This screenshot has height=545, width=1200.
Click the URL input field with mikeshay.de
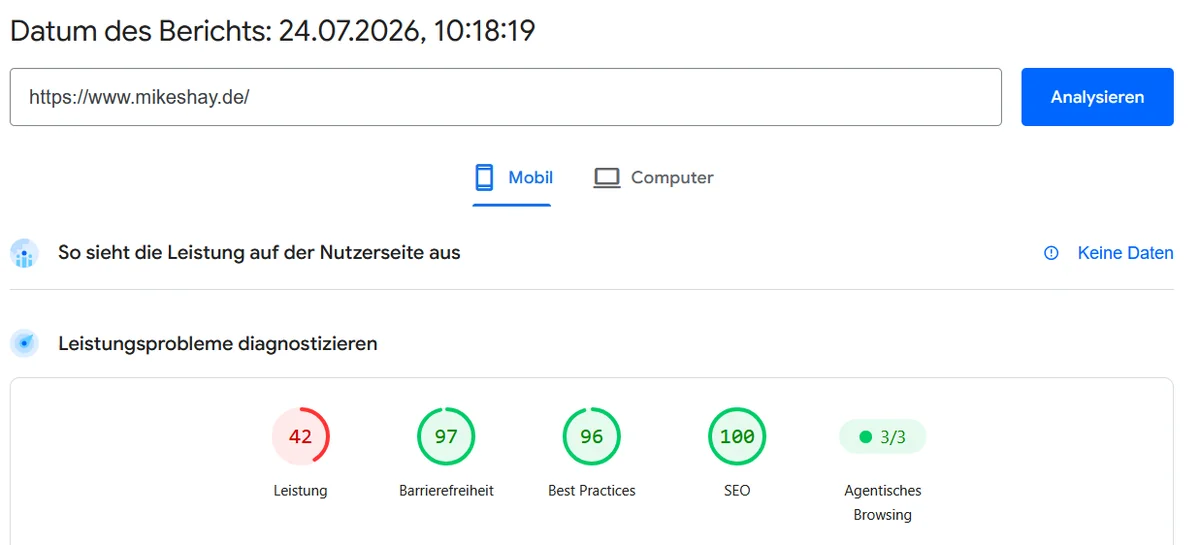point(505,97)
